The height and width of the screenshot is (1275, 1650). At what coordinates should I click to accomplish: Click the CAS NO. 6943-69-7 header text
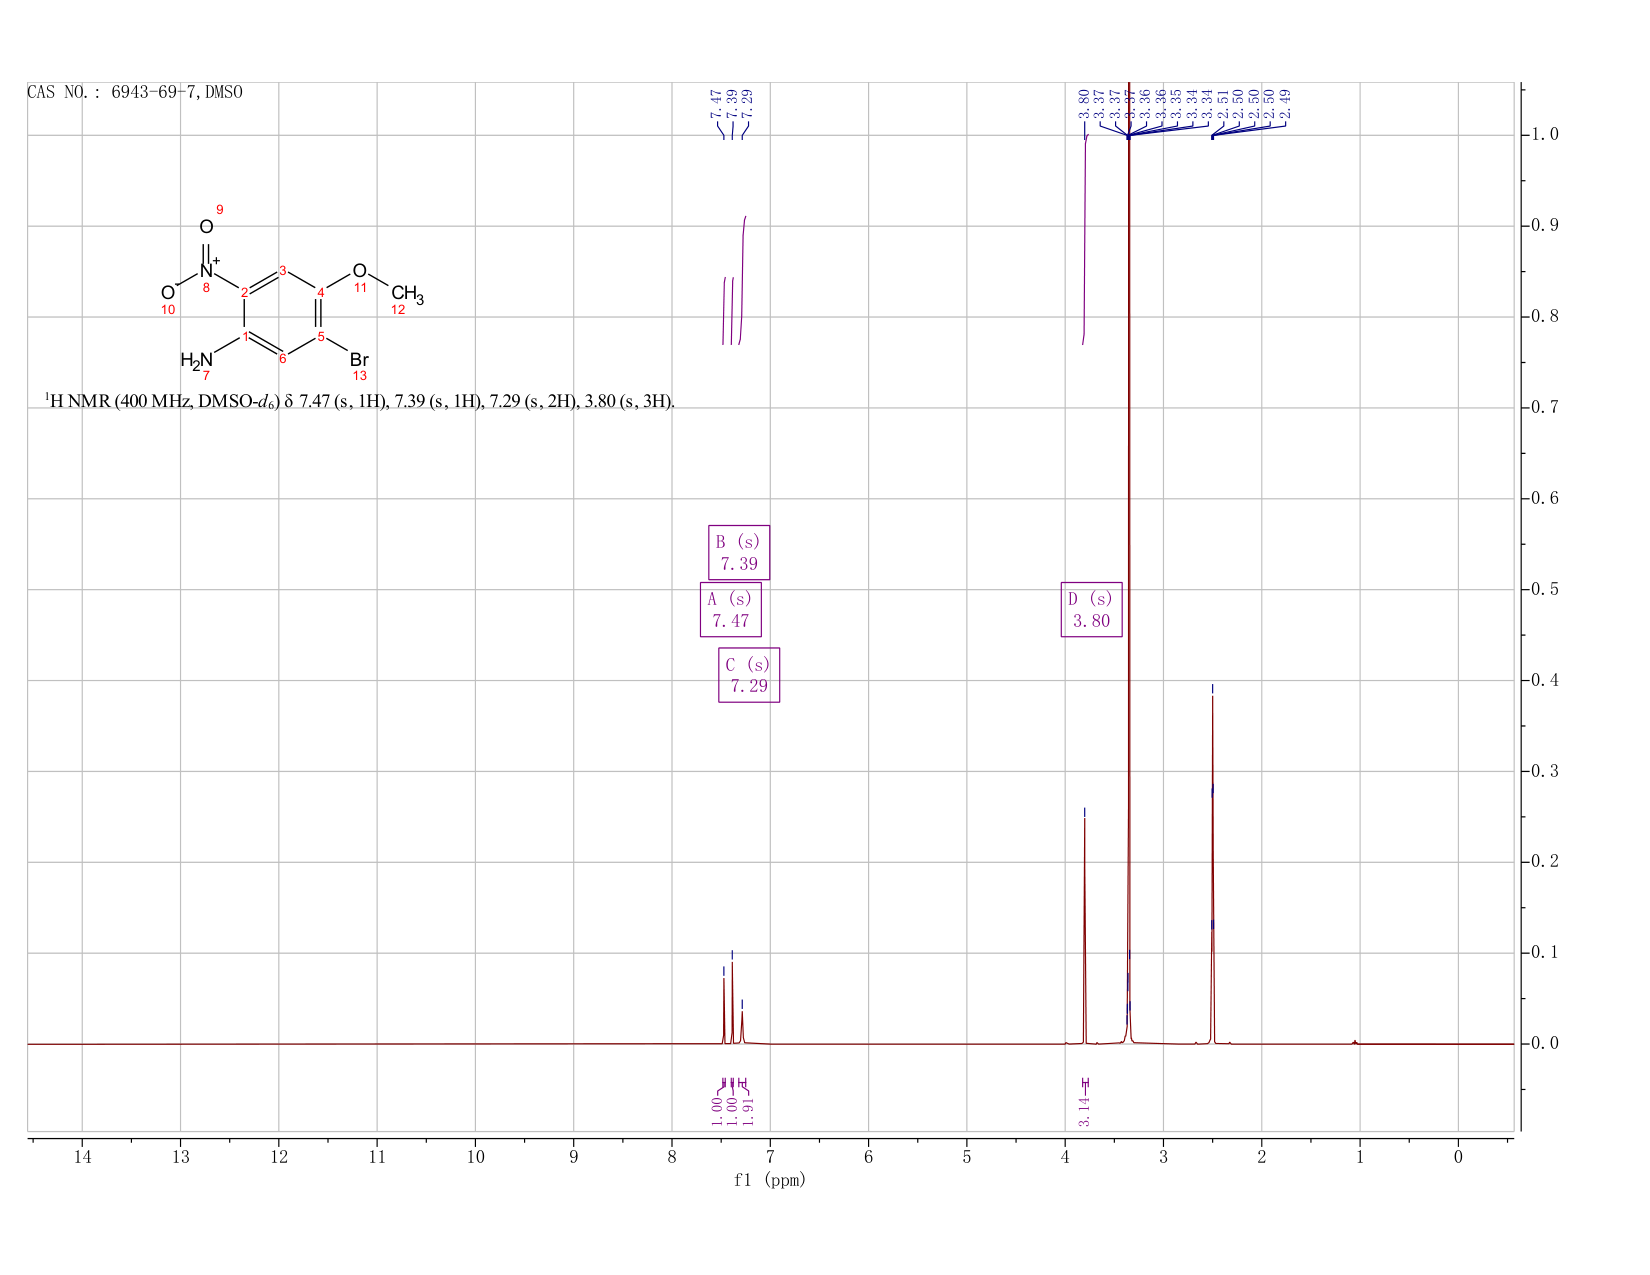click(x=135, y=93)
